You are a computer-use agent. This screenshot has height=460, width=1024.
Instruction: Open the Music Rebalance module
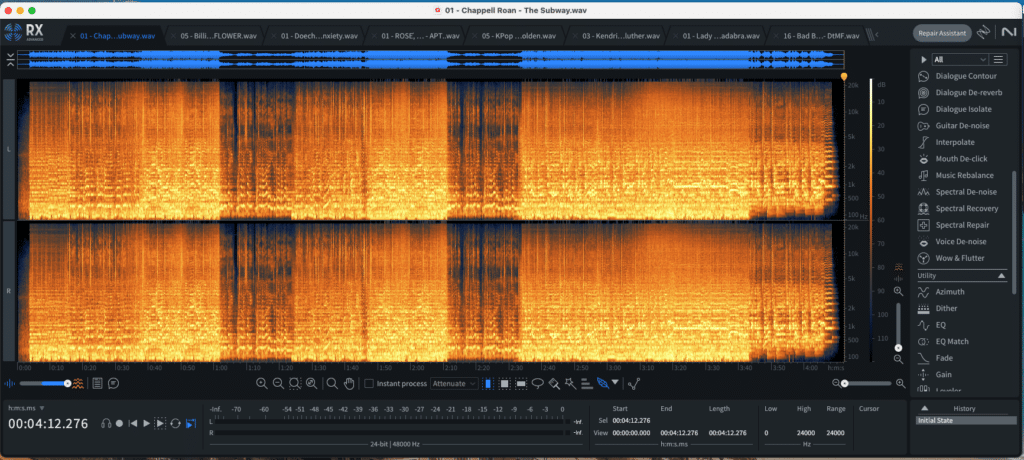955,175
